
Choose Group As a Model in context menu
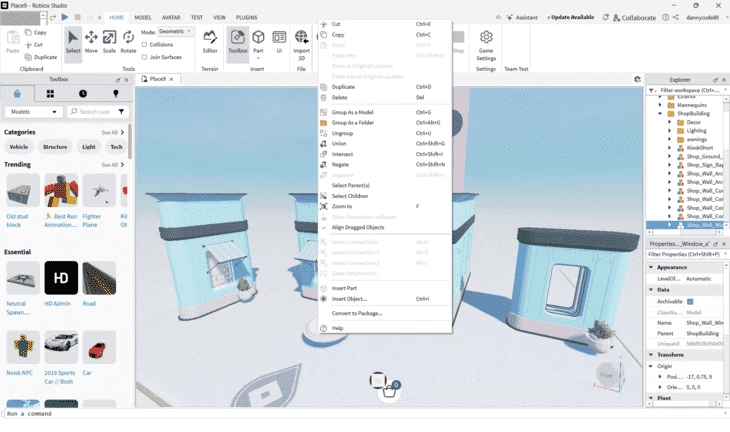(x=385, y=112)
